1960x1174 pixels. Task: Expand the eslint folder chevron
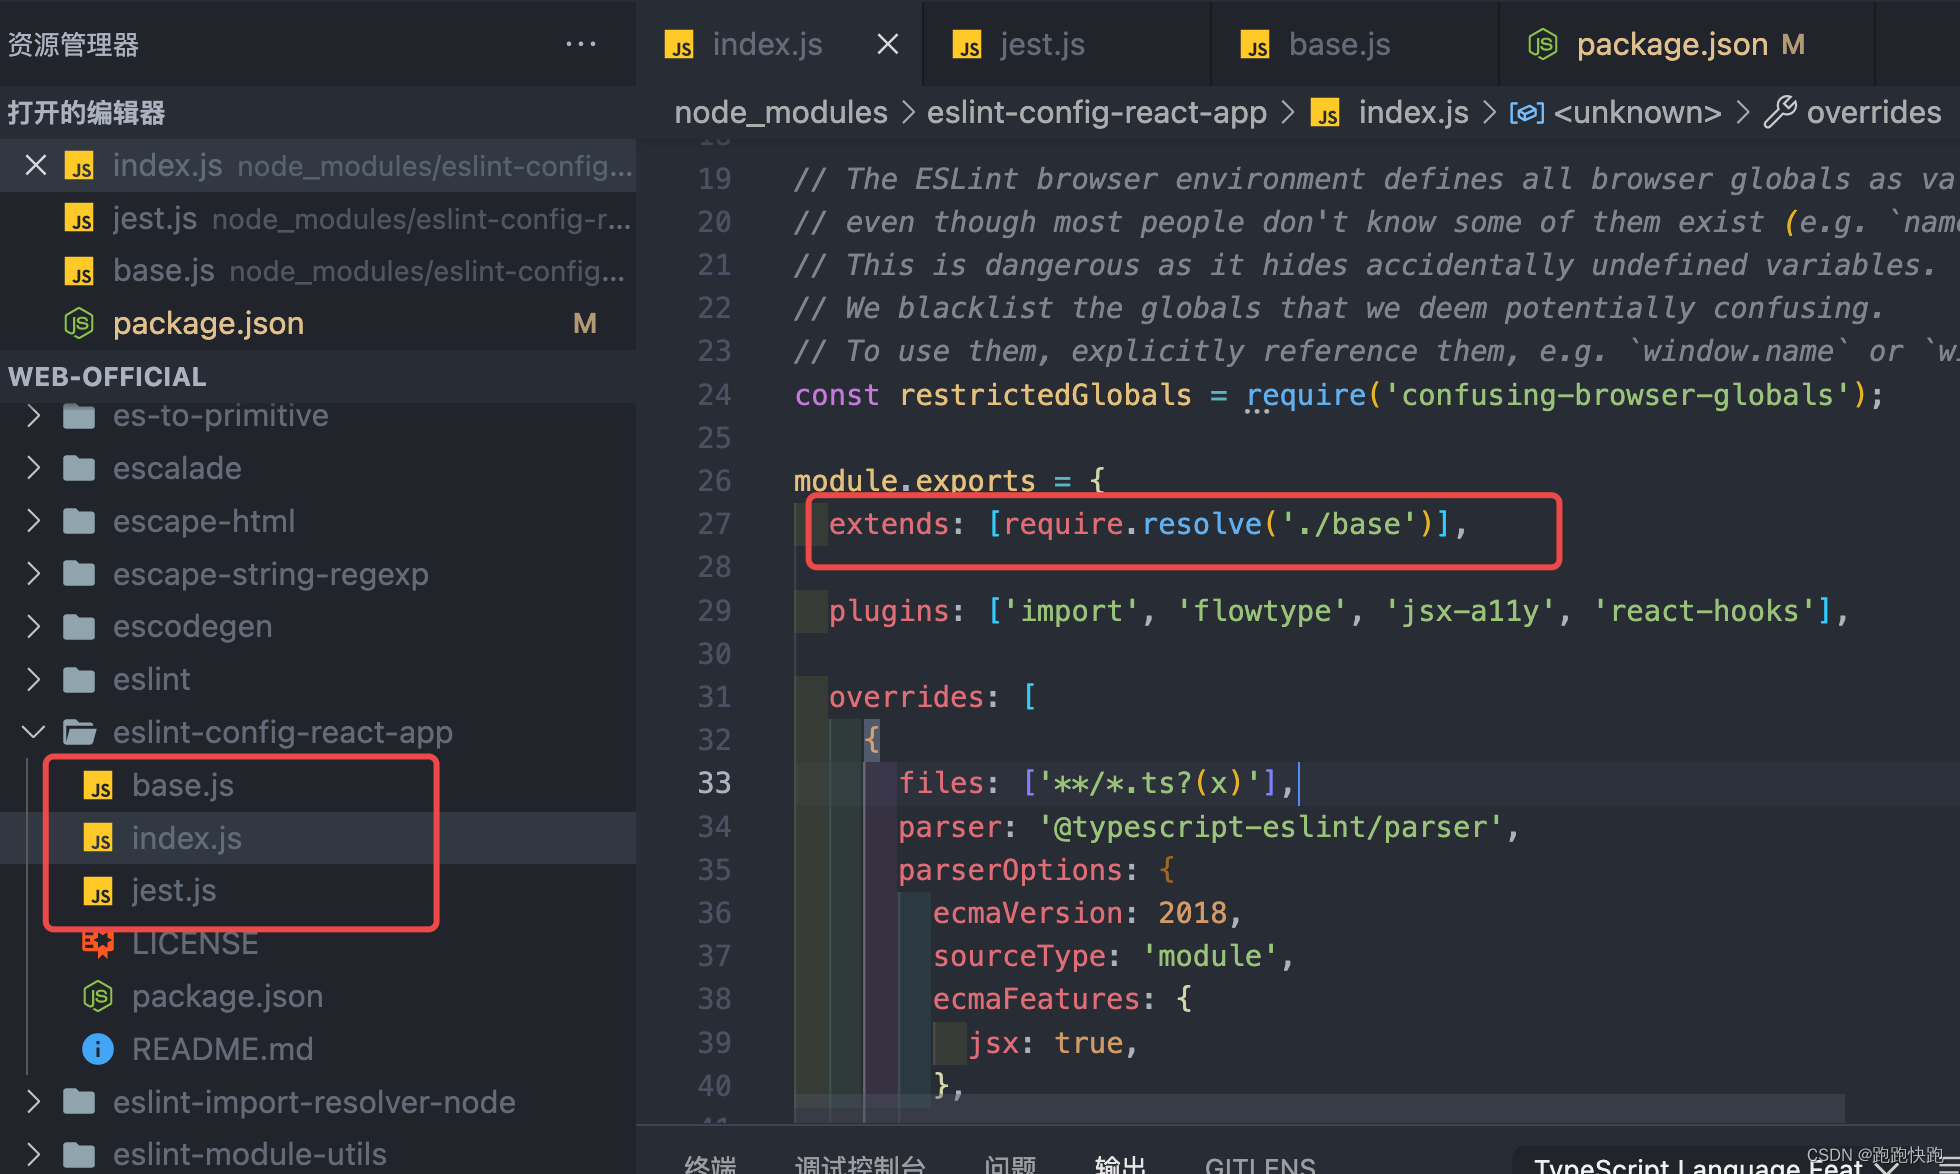pos(34,679)
